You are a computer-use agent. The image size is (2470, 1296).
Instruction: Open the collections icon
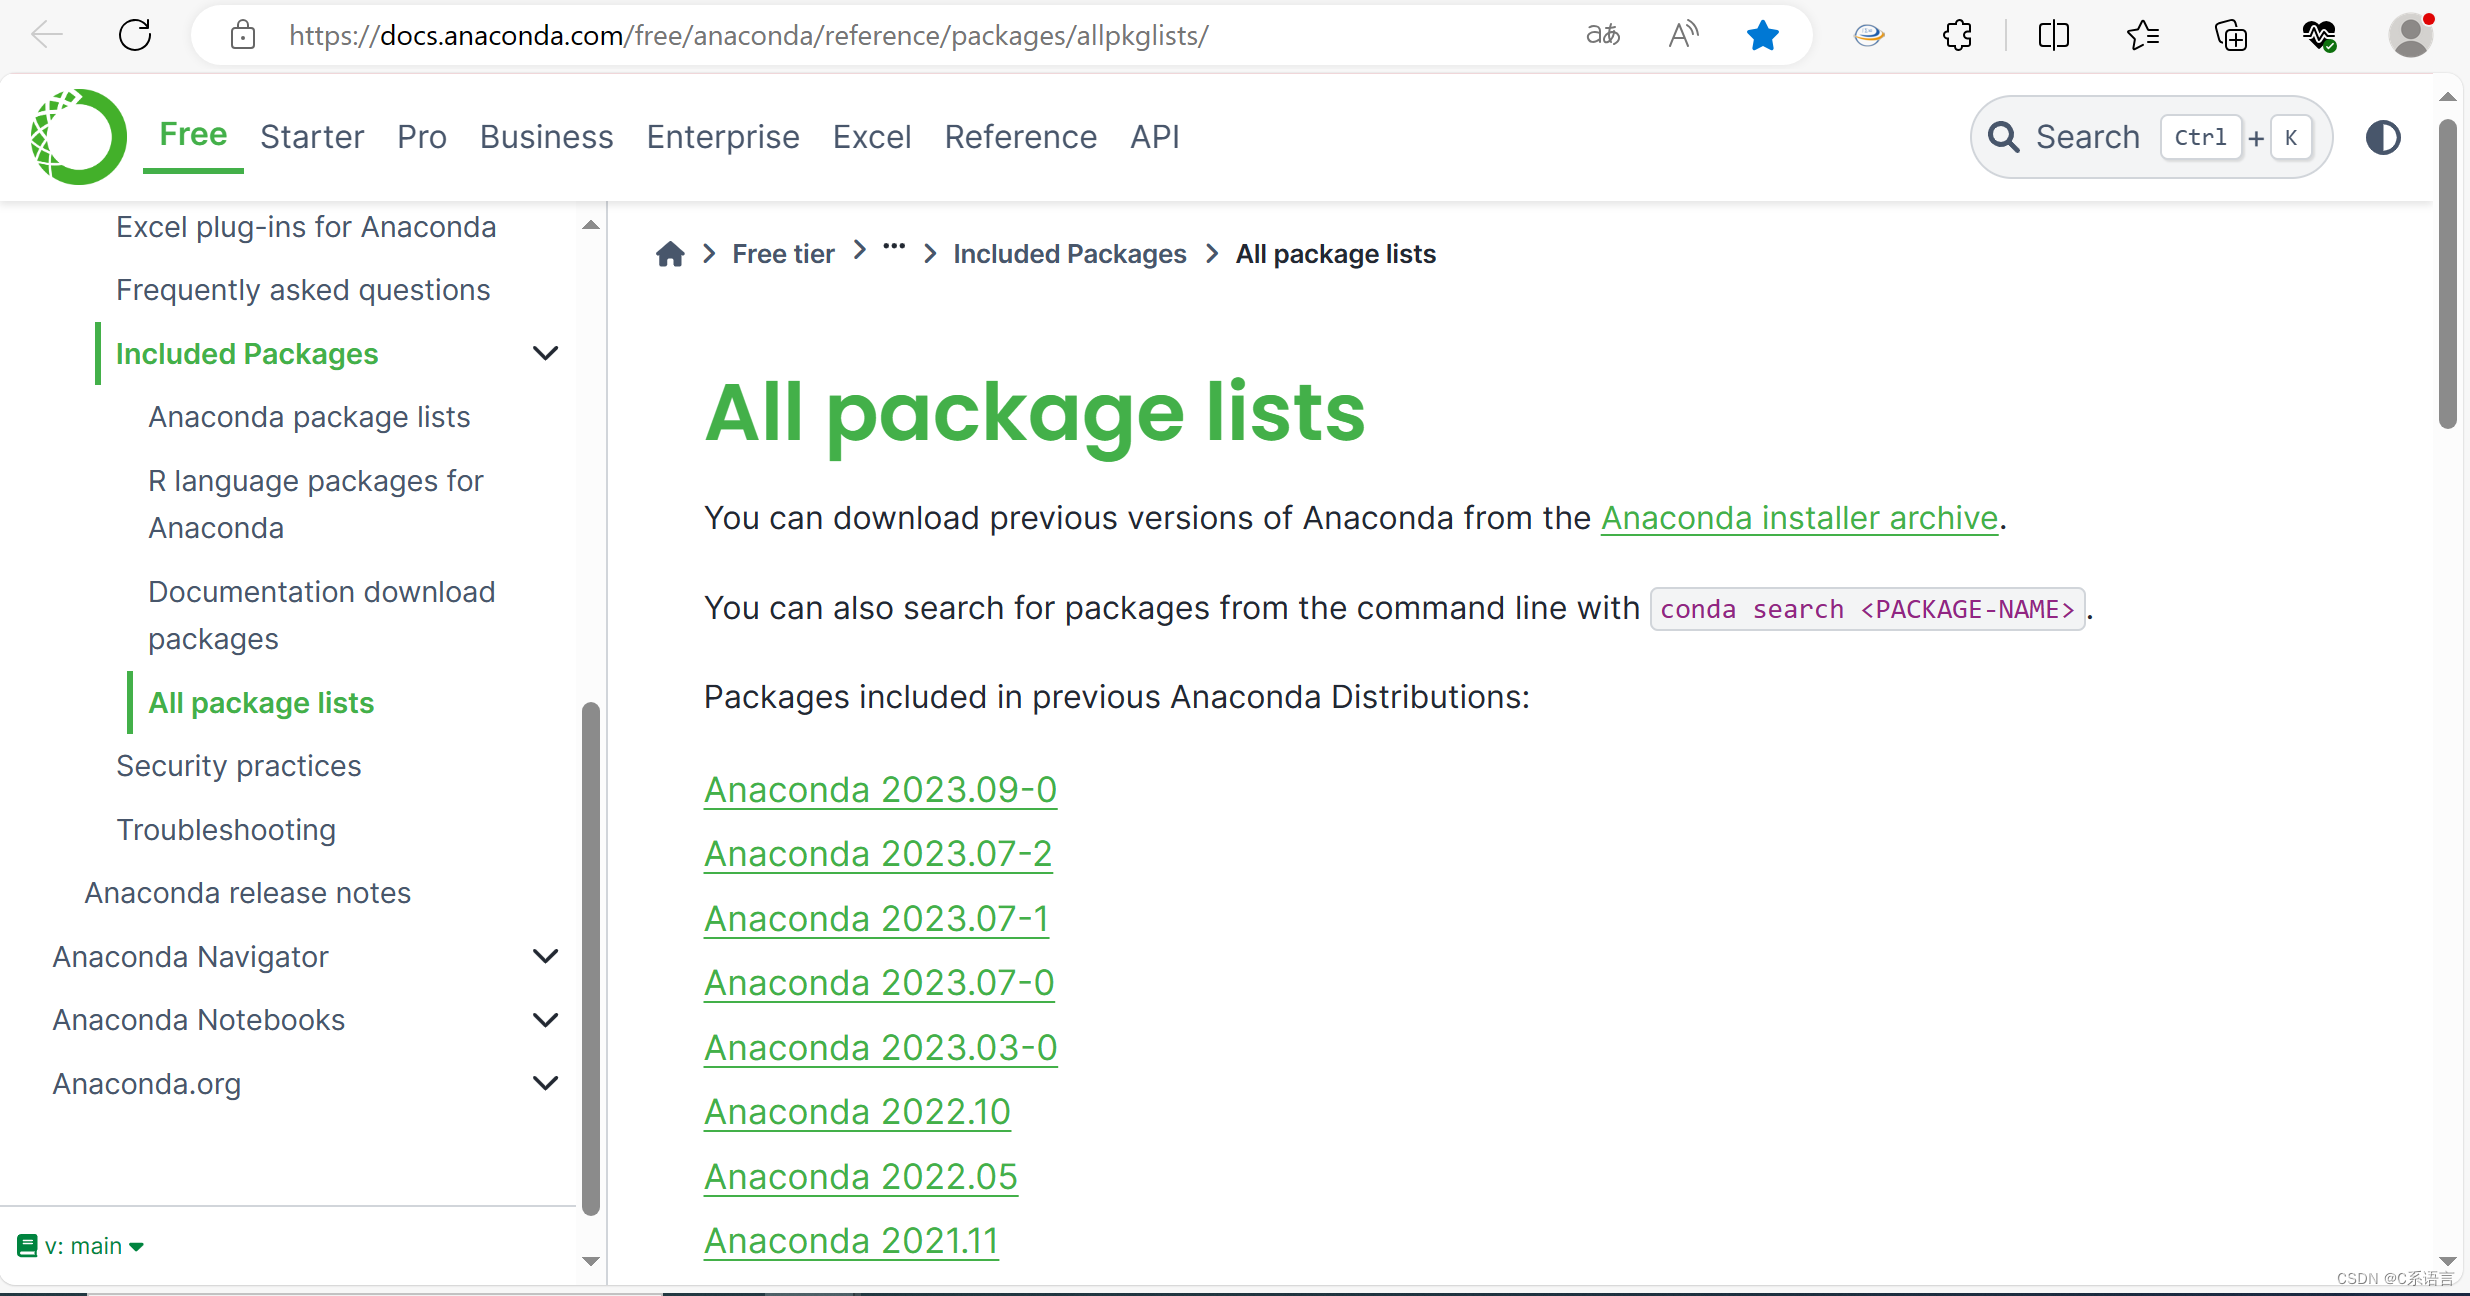coord(2231,36)
